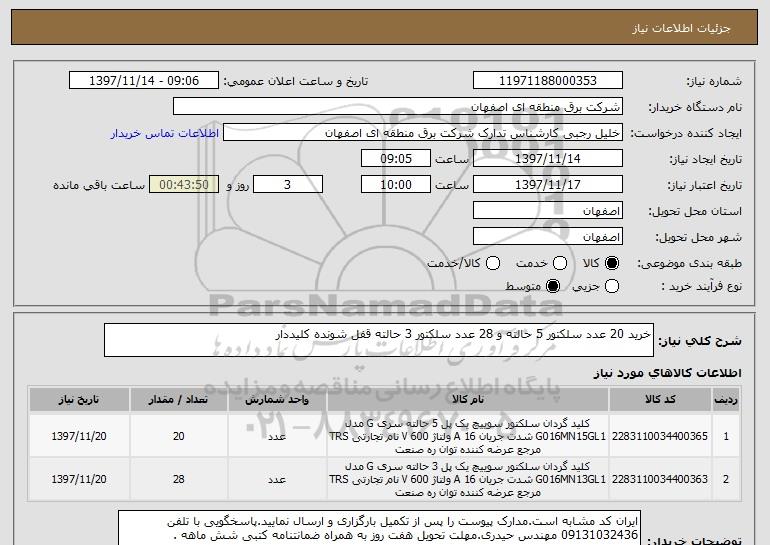Viewport: 770px width, 545px height.
Task: Click quantity cell showing 20
Action: 179,436
